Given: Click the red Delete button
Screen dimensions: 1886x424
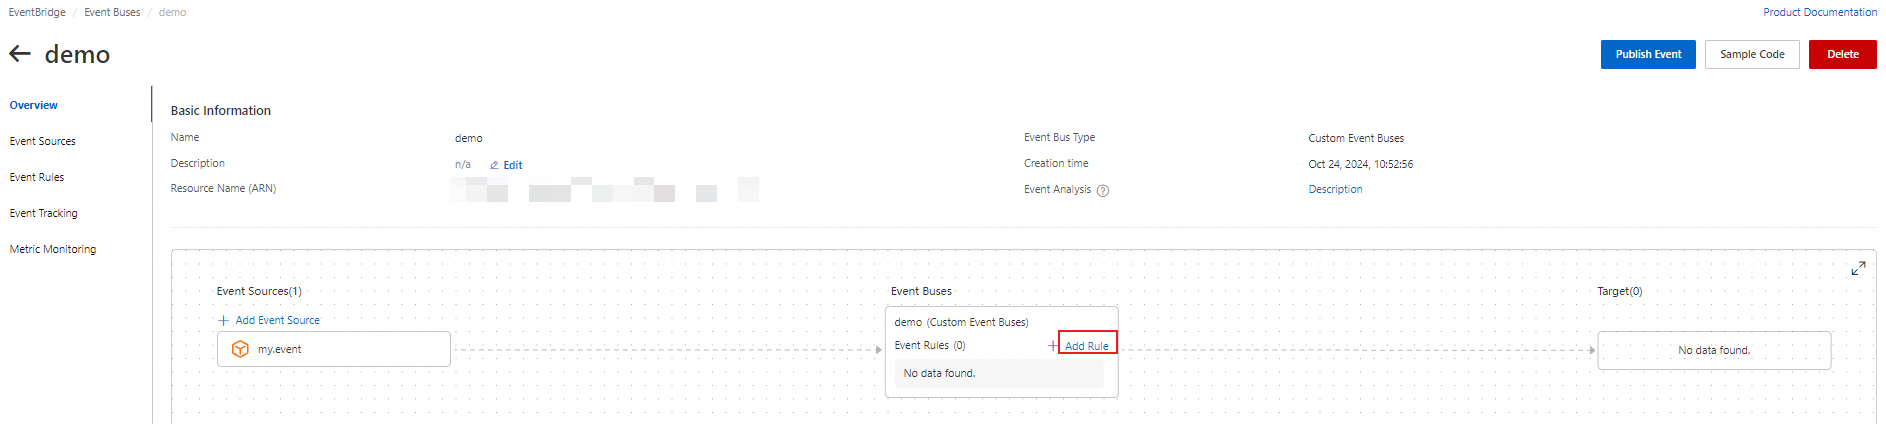Looking at the screenshot, I should (x=1843, y=54).
